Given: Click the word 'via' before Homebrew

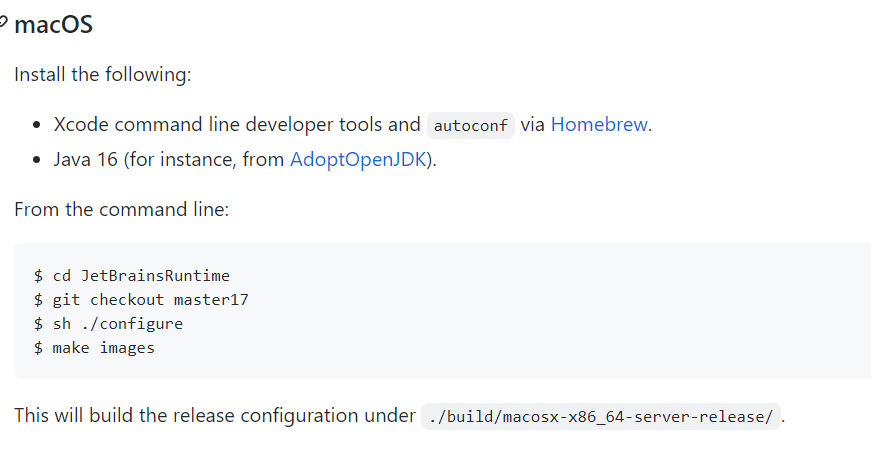Looking at the screenshot, I should tap(532, 124).
